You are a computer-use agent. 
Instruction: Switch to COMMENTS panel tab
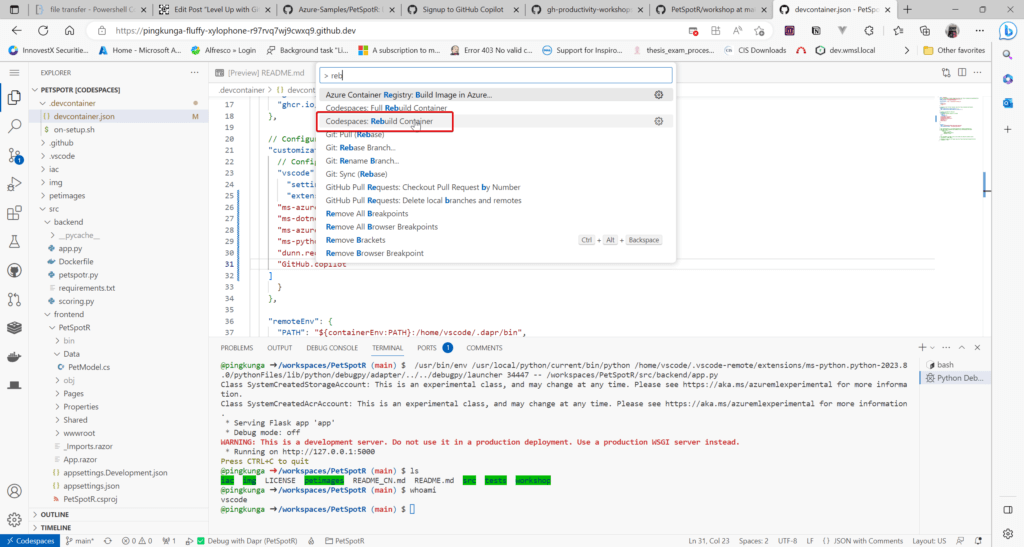(484, 348)
